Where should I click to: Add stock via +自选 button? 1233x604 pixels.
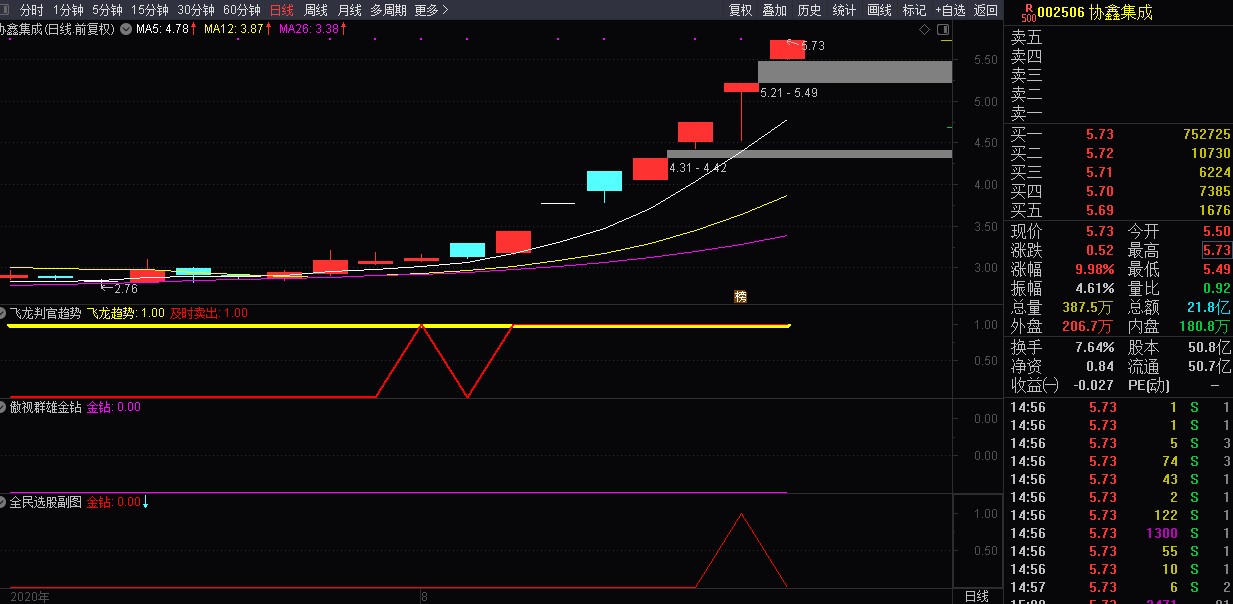point(950,10)
